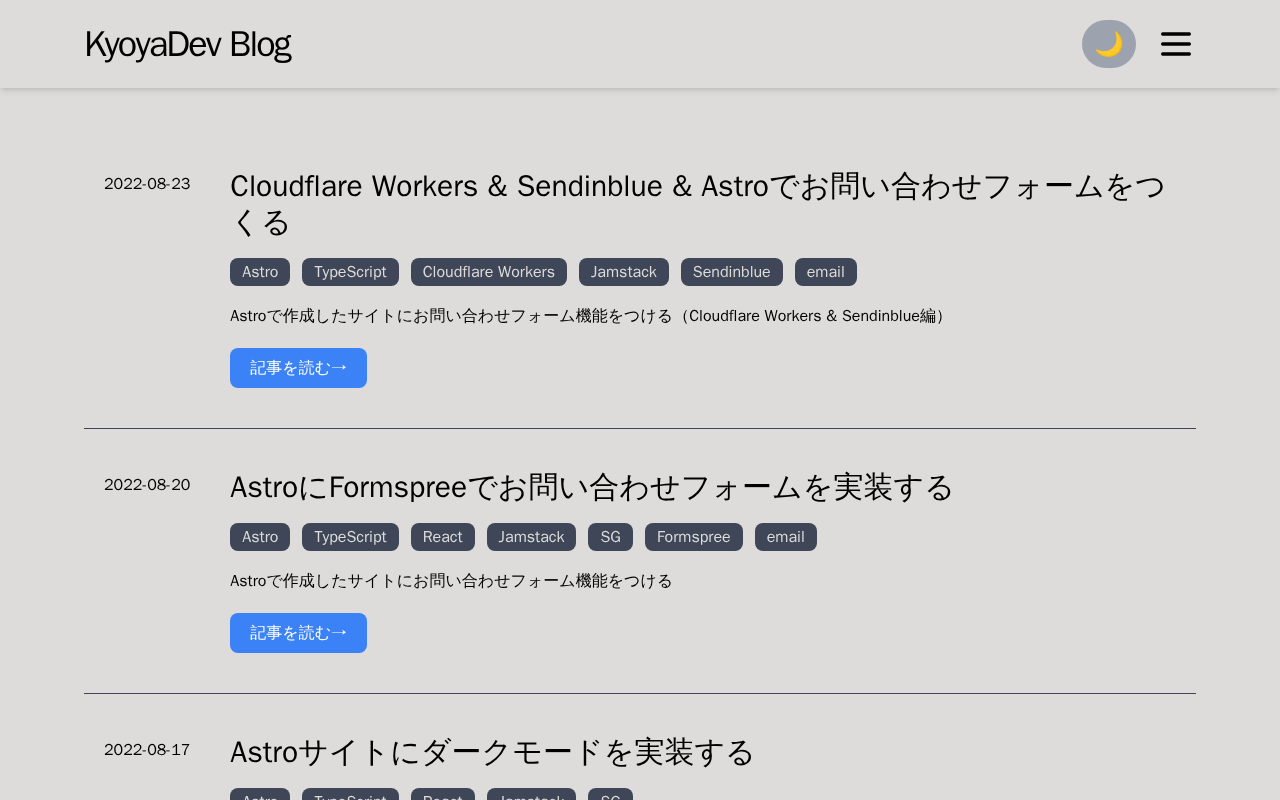Click the email tag of the Formspree article

click(785, 537)
